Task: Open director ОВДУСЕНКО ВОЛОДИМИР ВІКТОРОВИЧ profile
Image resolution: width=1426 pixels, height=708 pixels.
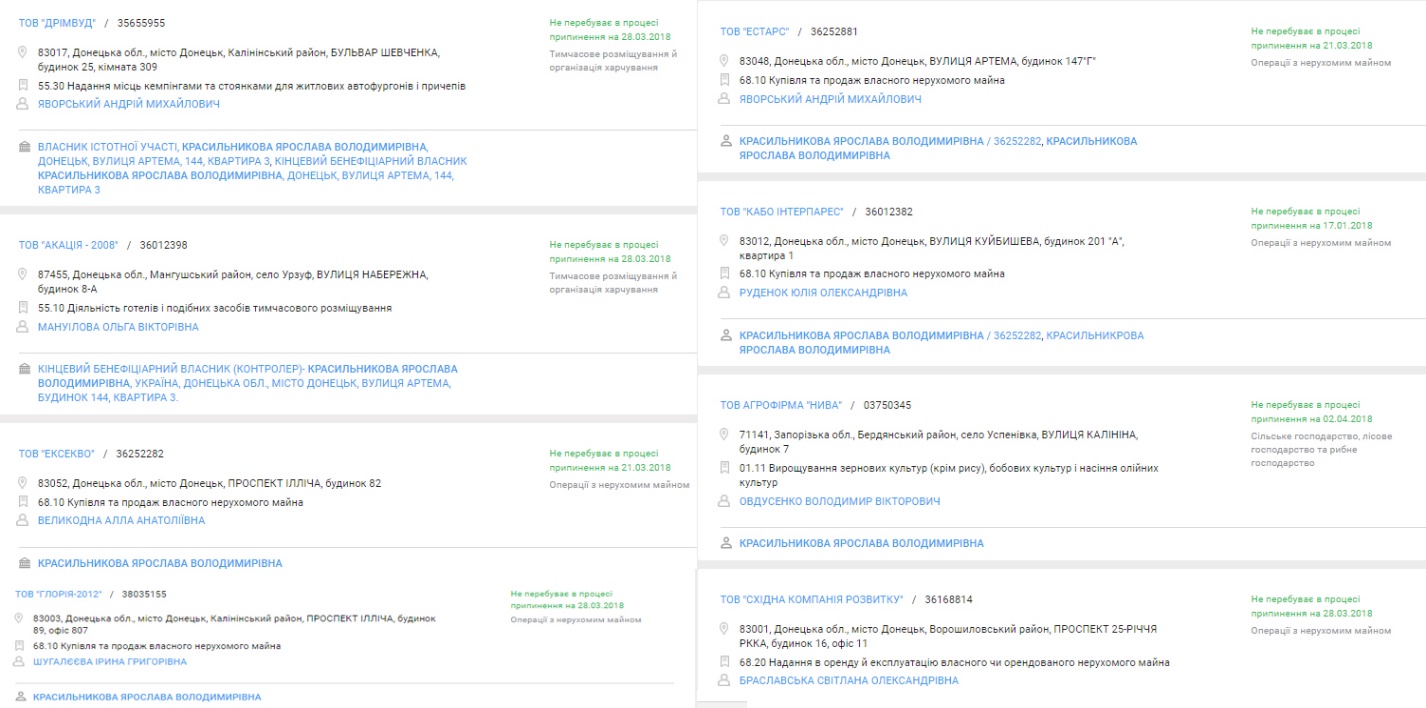Action: 839,501
